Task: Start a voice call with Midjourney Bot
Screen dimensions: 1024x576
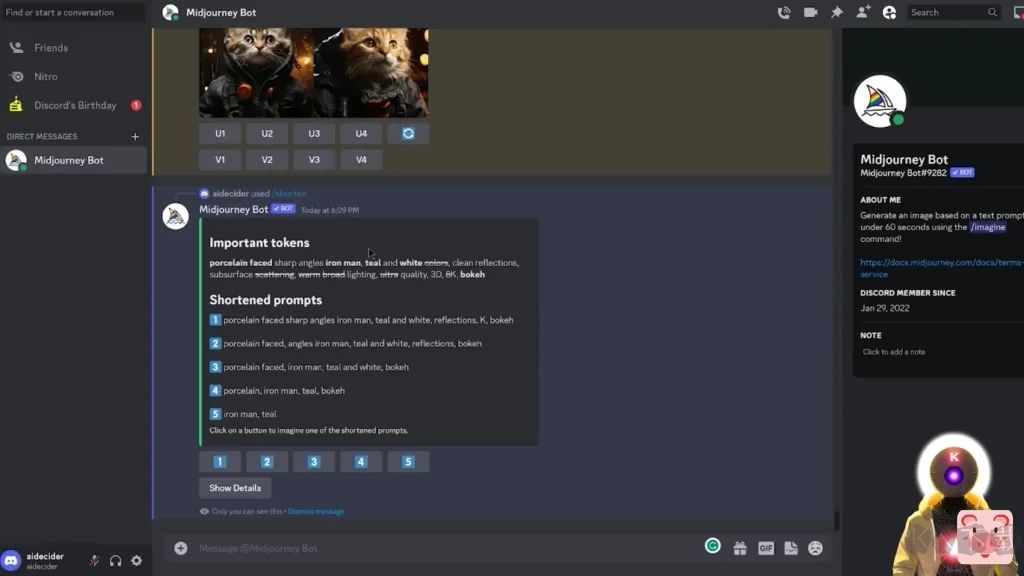Action: pos(784,12)
